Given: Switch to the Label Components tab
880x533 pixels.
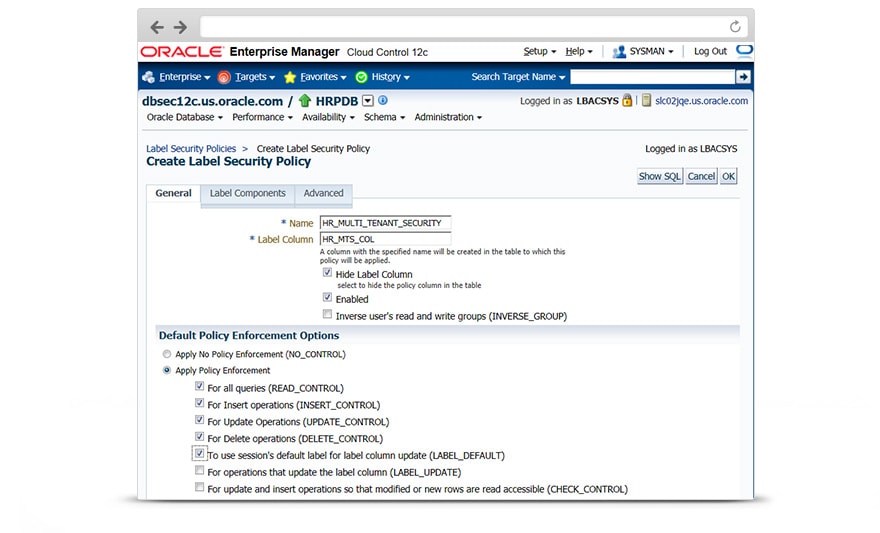Looking at the screenshot, I should [247, 193].
